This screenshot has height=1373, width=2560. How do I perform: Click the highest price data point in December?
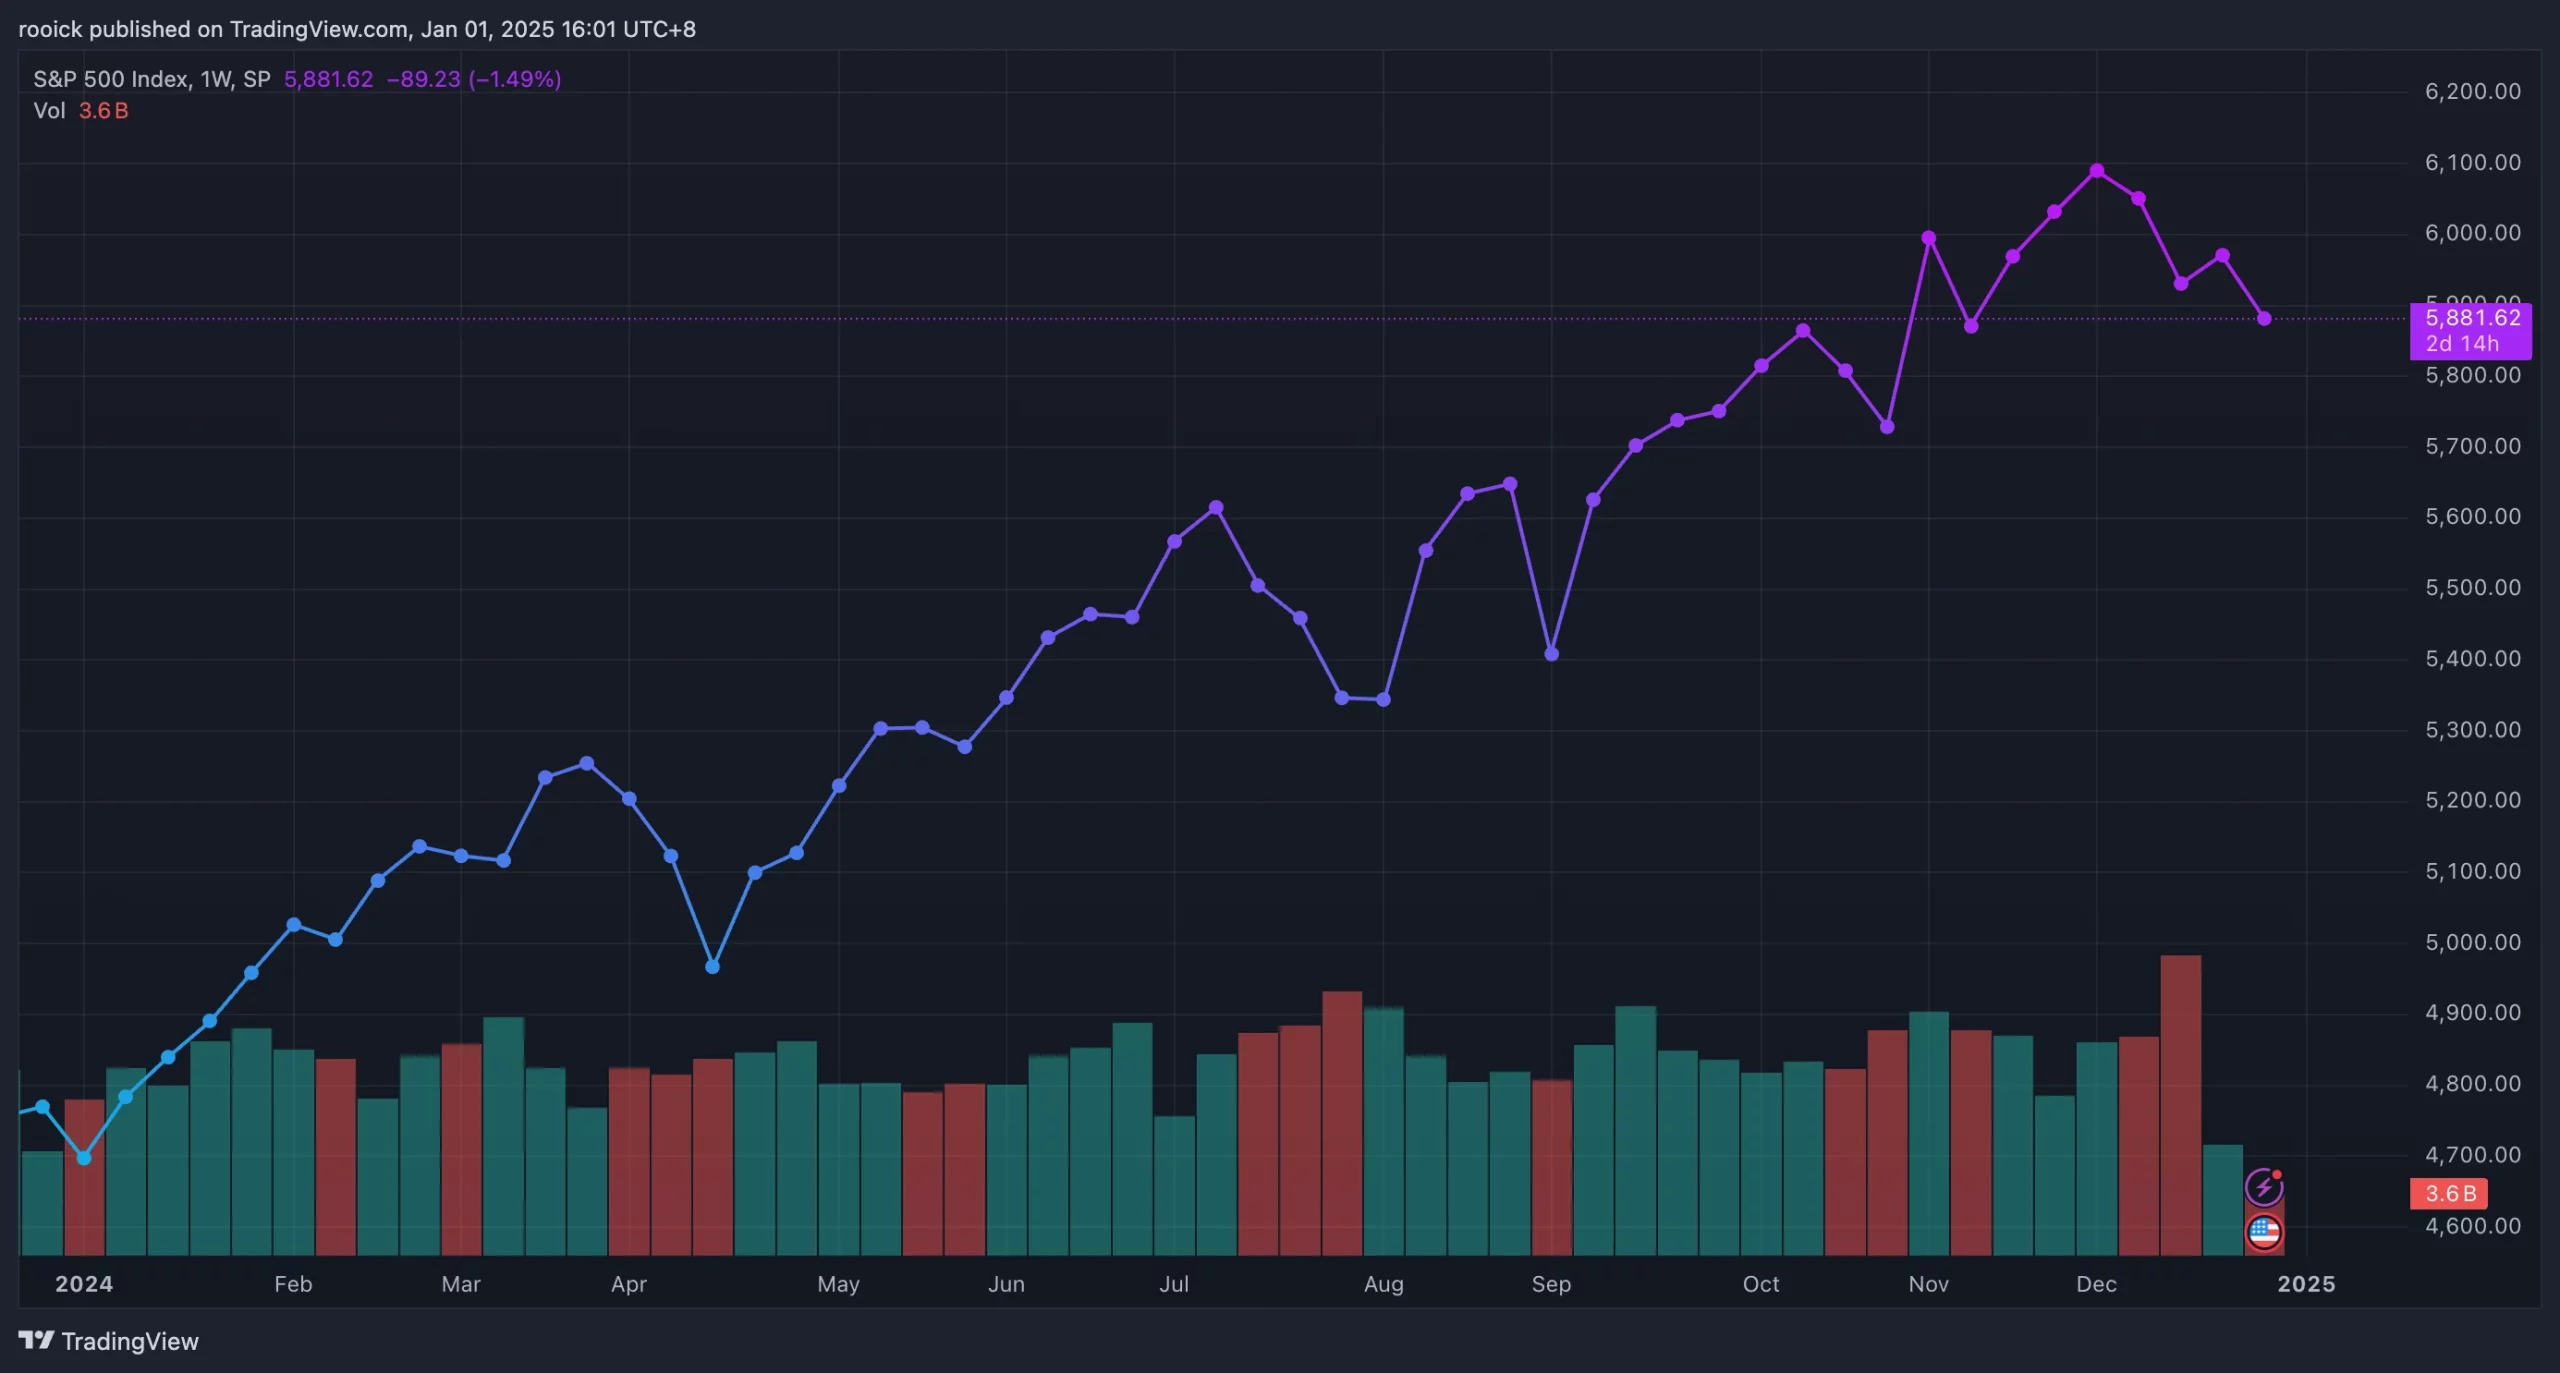pos(2097,171)
